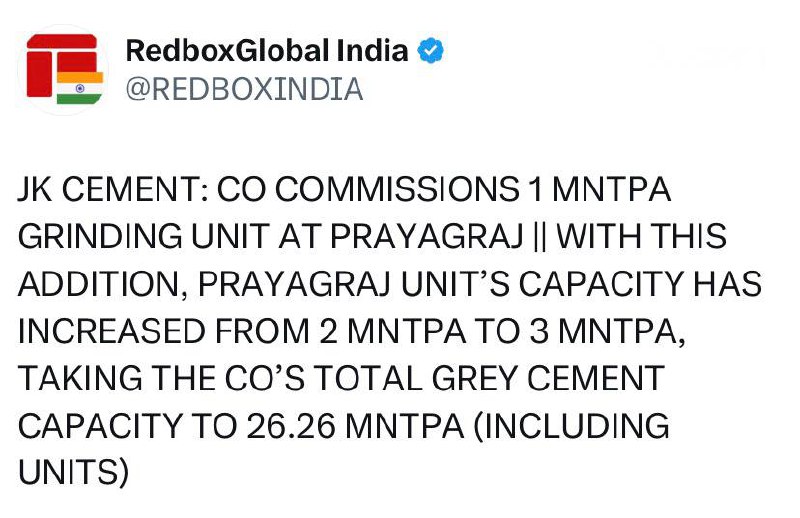Click the phrase "GRINDING UNIT AT PRAYAGRAJ"

275,239
